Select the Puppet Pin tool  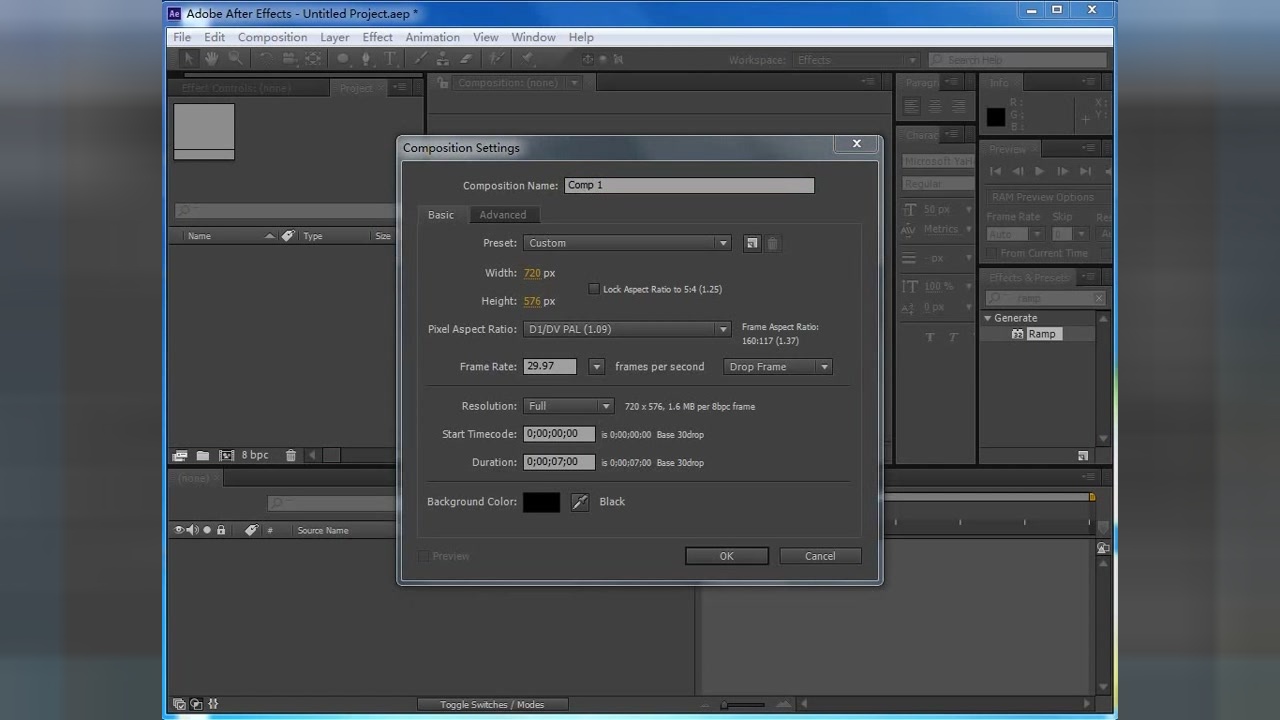[x=527, y=58]
